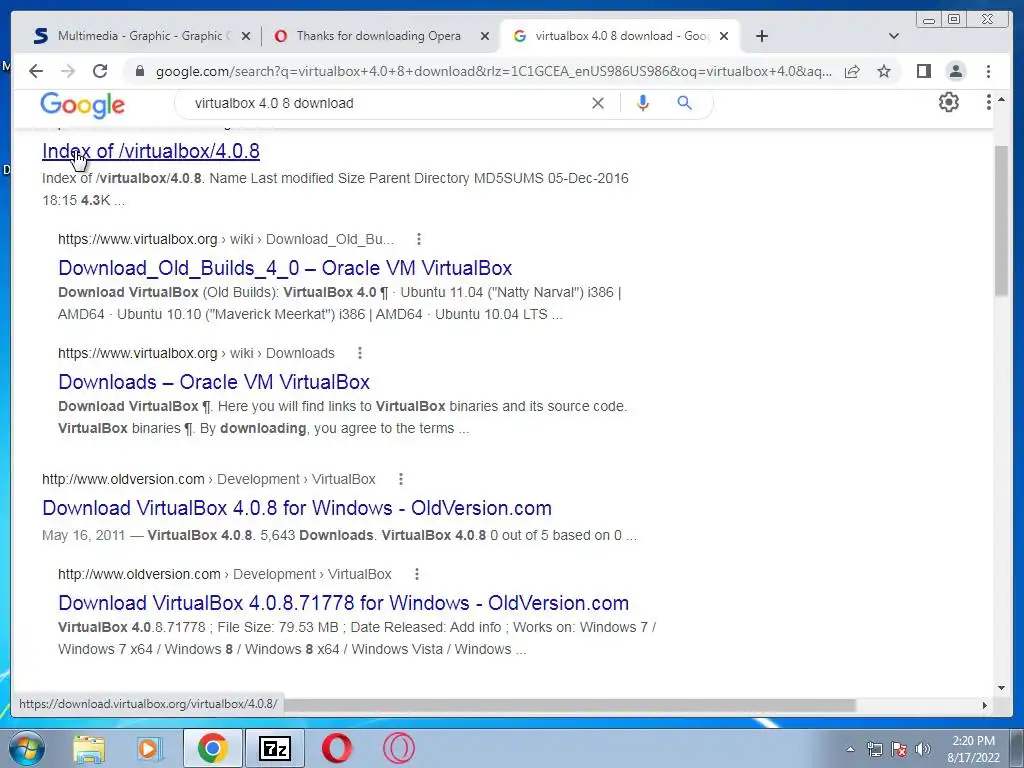Open a new browser tab
This screenshot has height=768, width=1024.
click(761, 36)
